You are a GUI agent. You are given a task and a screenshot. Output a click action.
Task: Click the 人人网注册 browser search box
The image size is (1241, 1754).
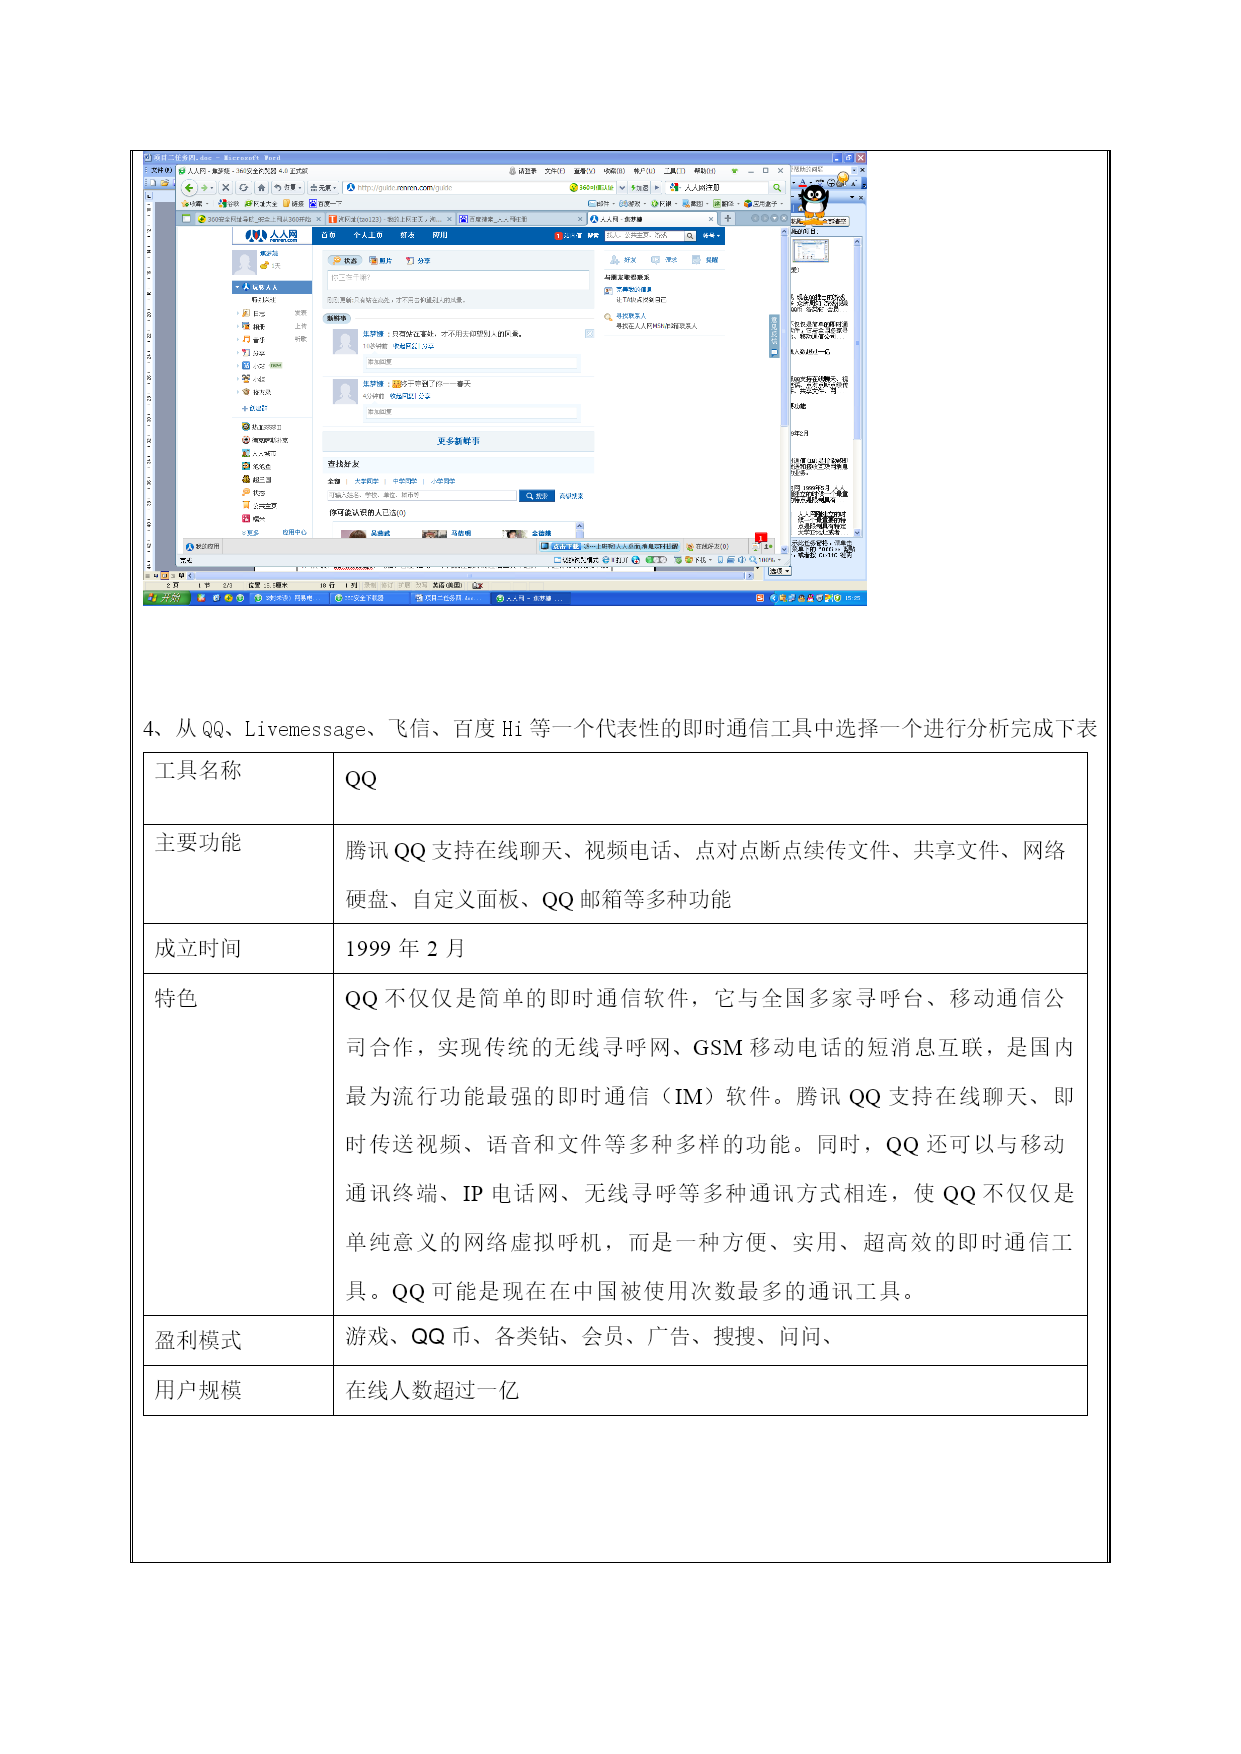(x=717, y=187)
